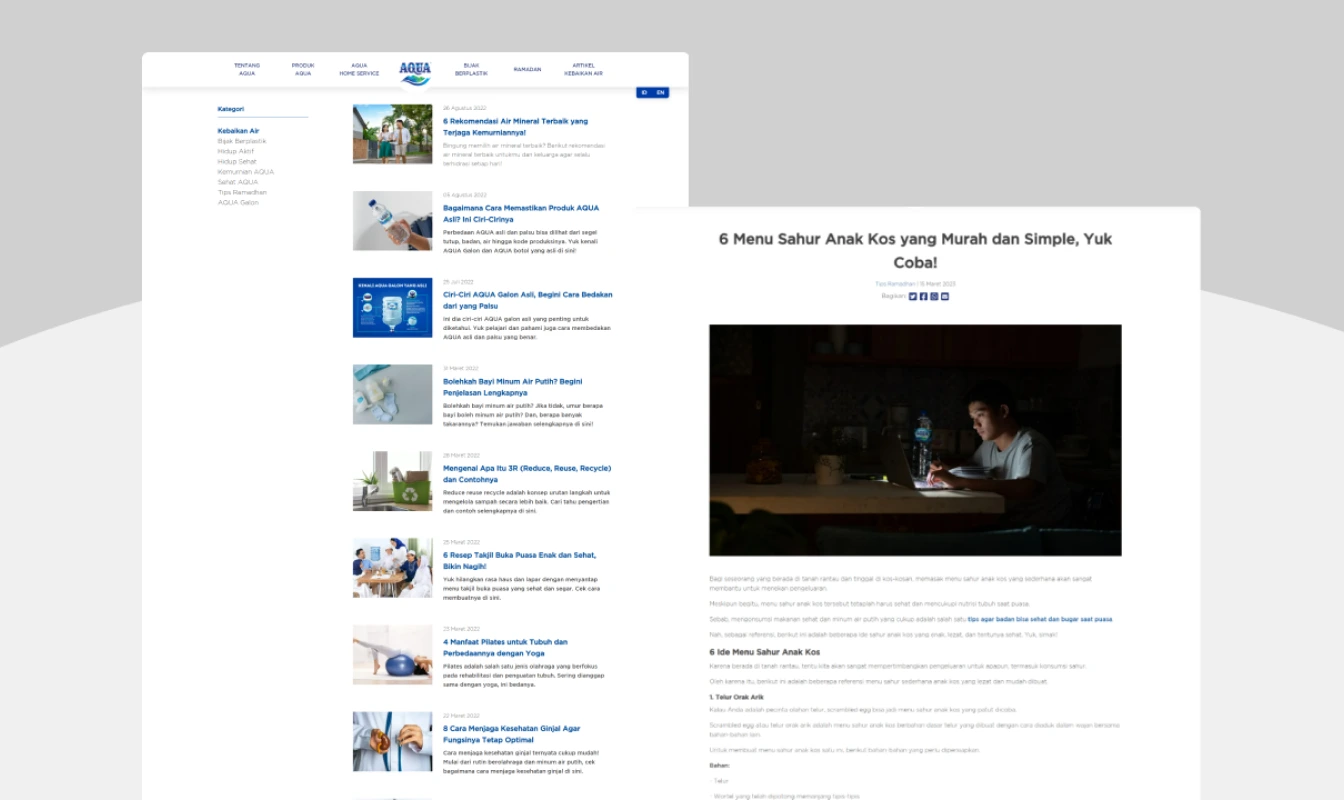This screenshot has height=800, width=1344.
Task: Open the Produk AQUA menu
Action: [303, 69]
